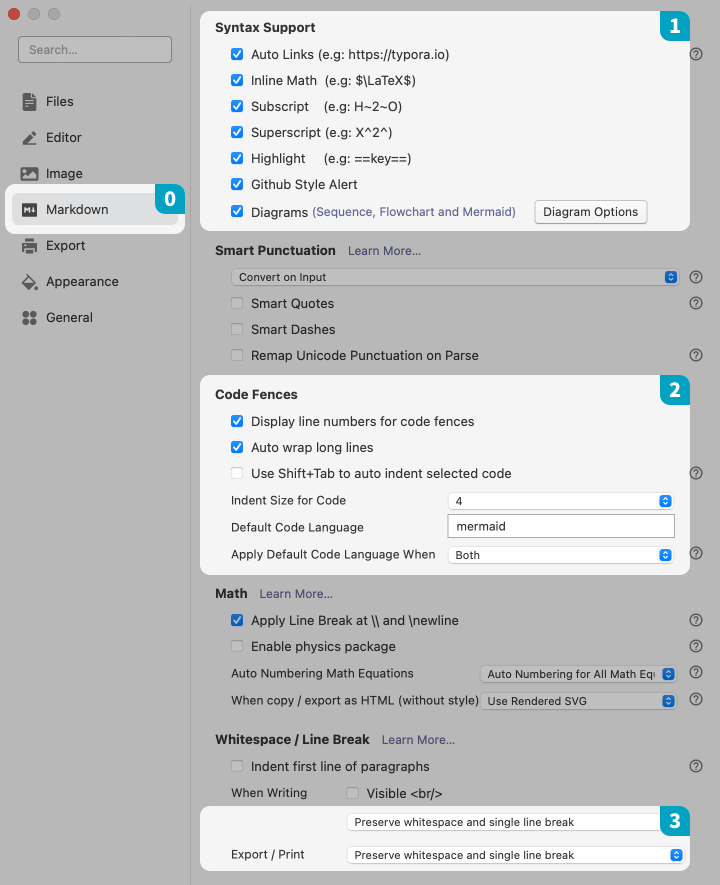Click the Files sidebar document icon
Screen dimensions: 720x885
[x=29, y=102]
